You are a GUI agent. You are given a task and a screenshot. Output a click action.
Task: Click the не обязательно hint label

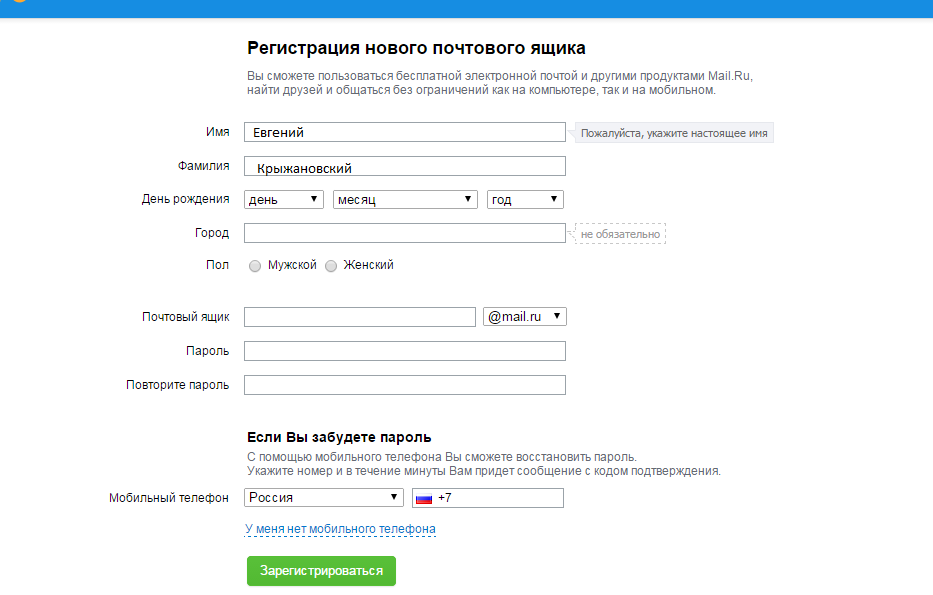click(x=621, y=234)
